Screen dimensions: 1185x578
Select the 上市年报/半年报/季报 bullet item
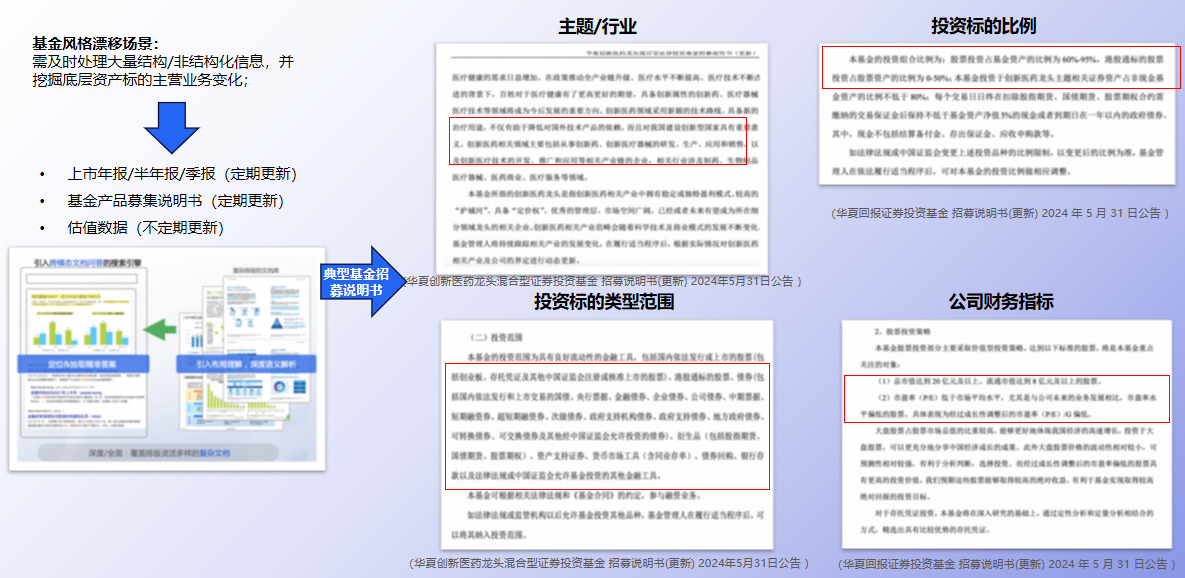[x=181, y=174]
